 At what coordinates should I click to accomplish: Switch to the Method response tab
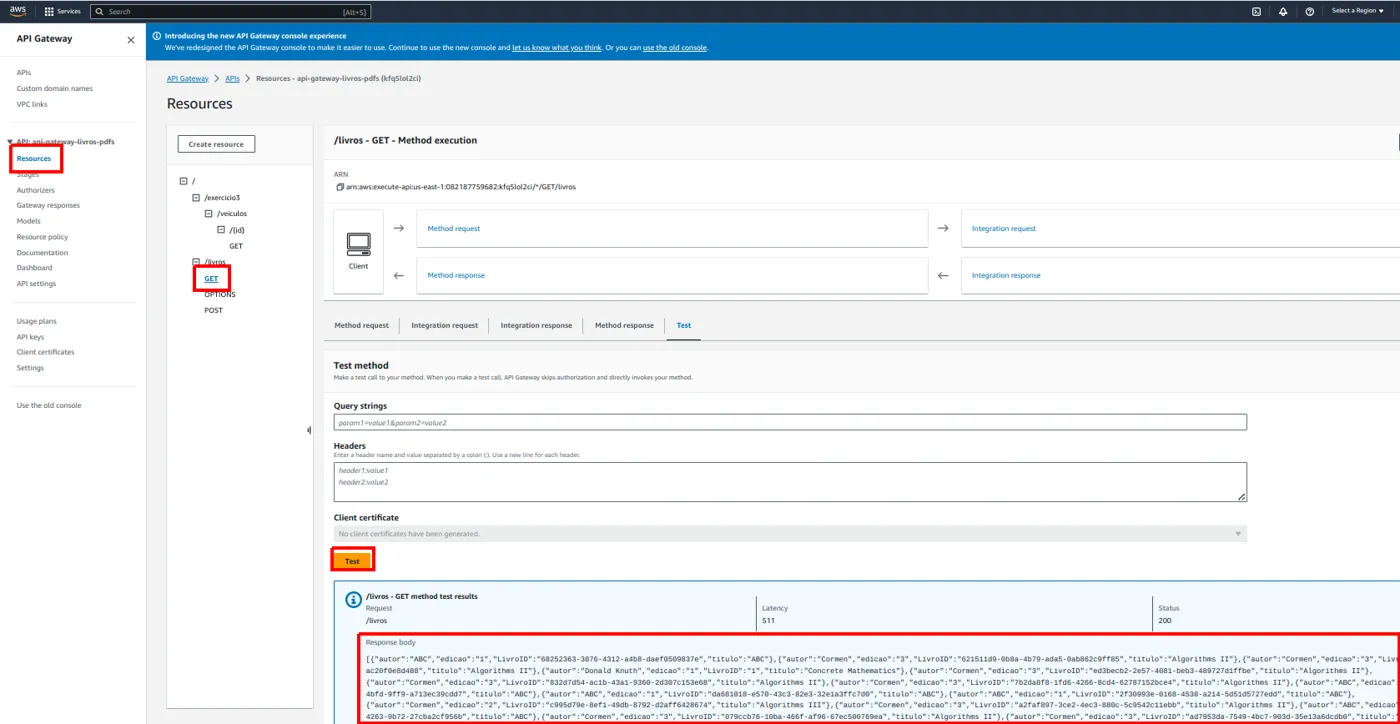[624, 325]
